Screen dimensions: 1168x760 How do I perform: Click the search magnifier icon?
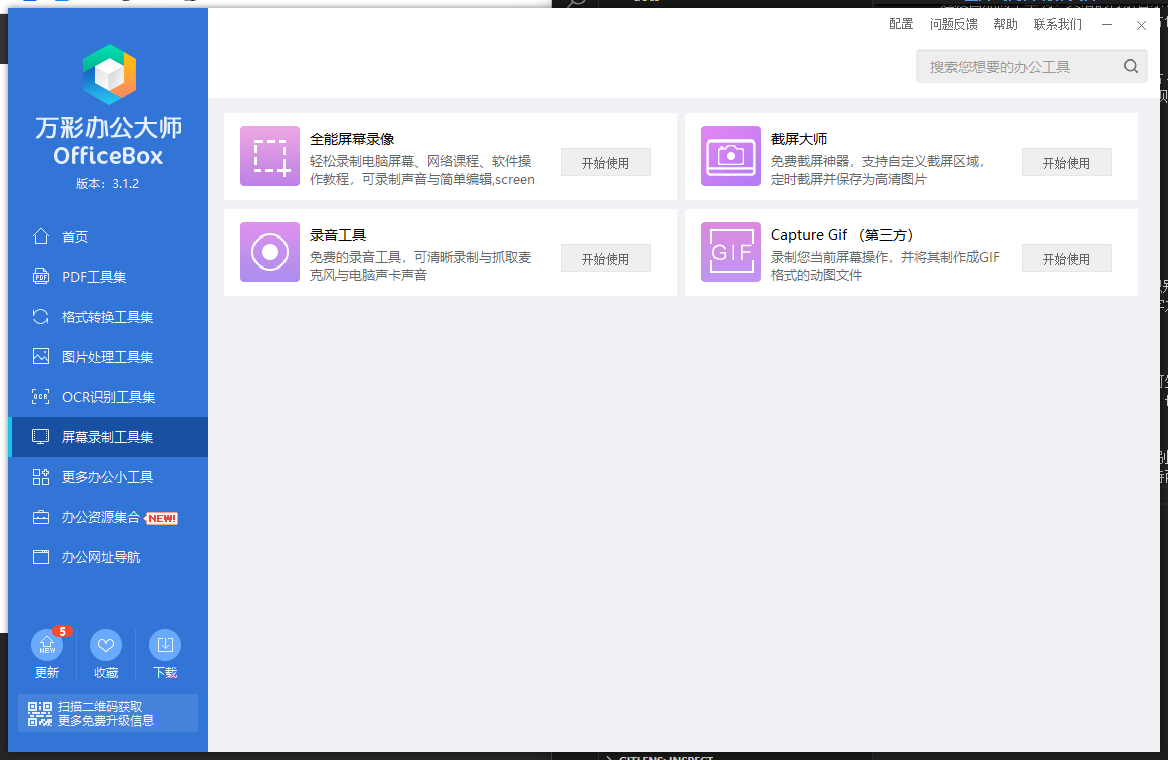click(1131, 66)
